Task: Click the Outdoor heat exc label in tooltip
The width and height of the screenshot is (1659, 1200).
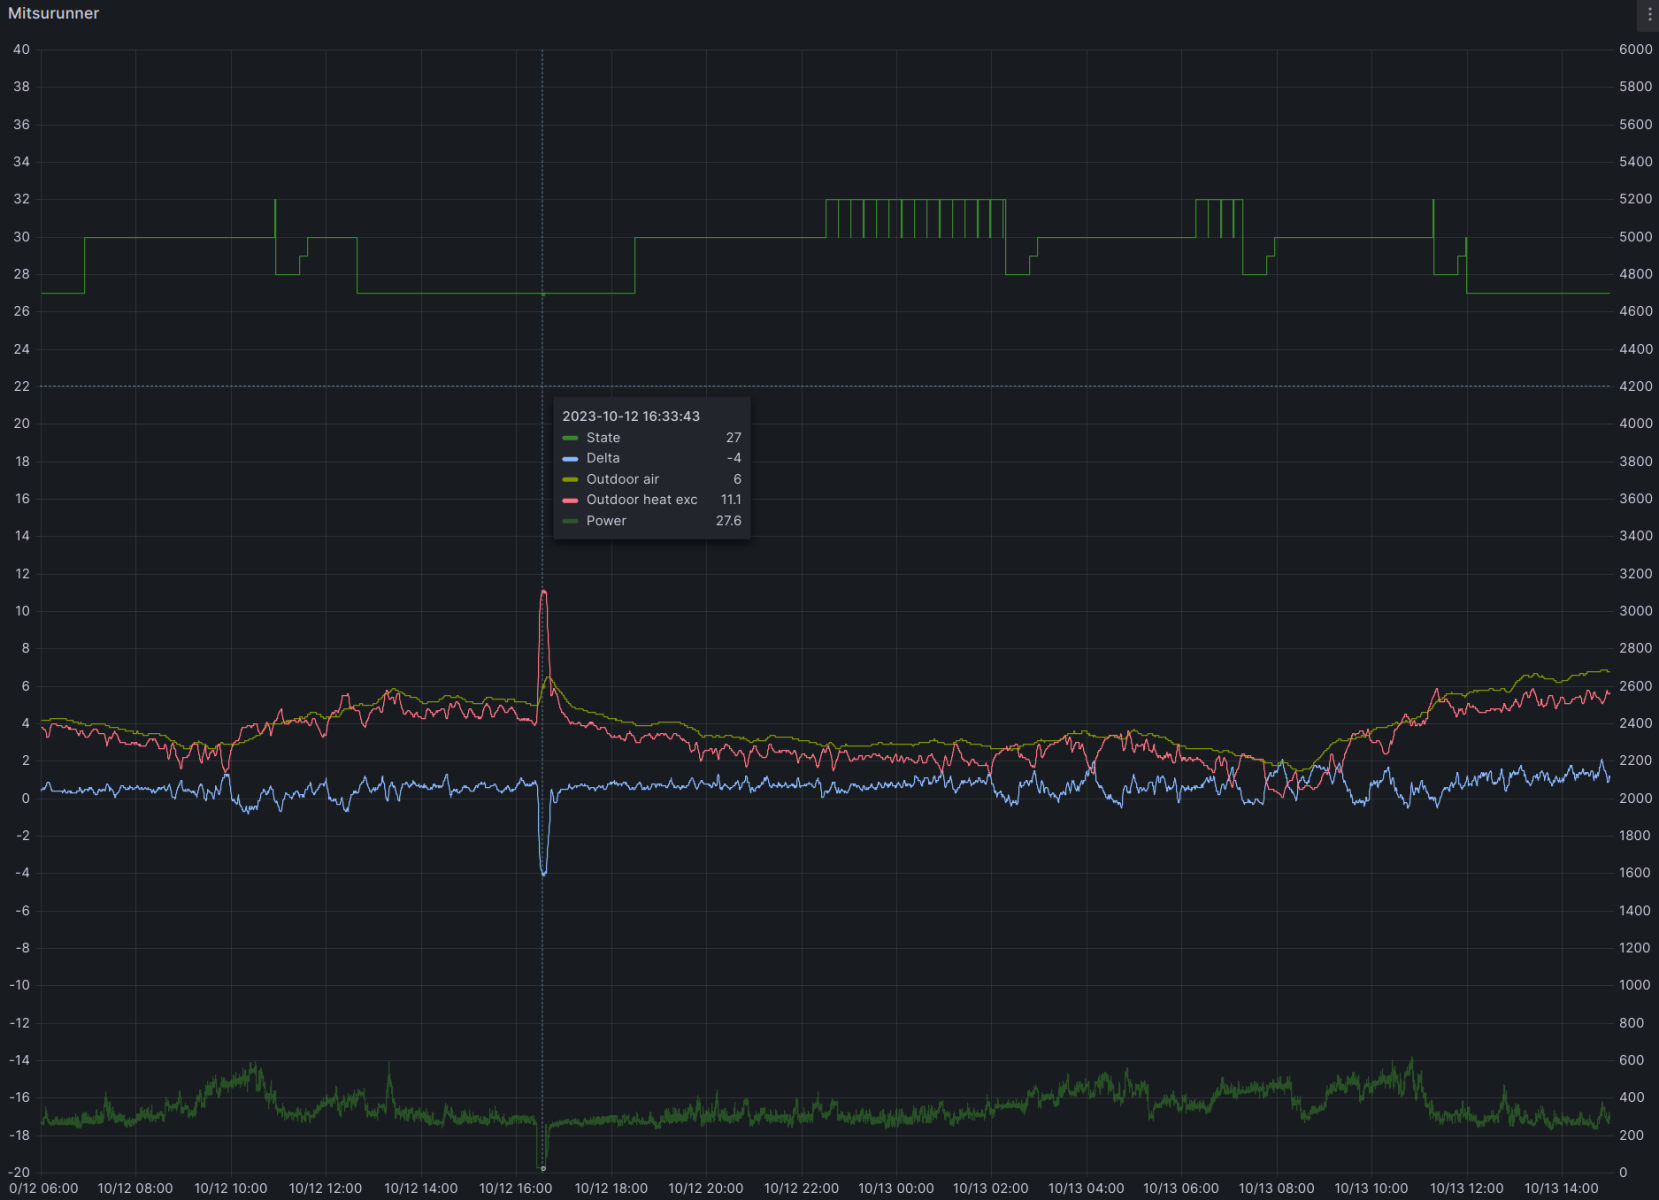Action: [x=641, y=500]
